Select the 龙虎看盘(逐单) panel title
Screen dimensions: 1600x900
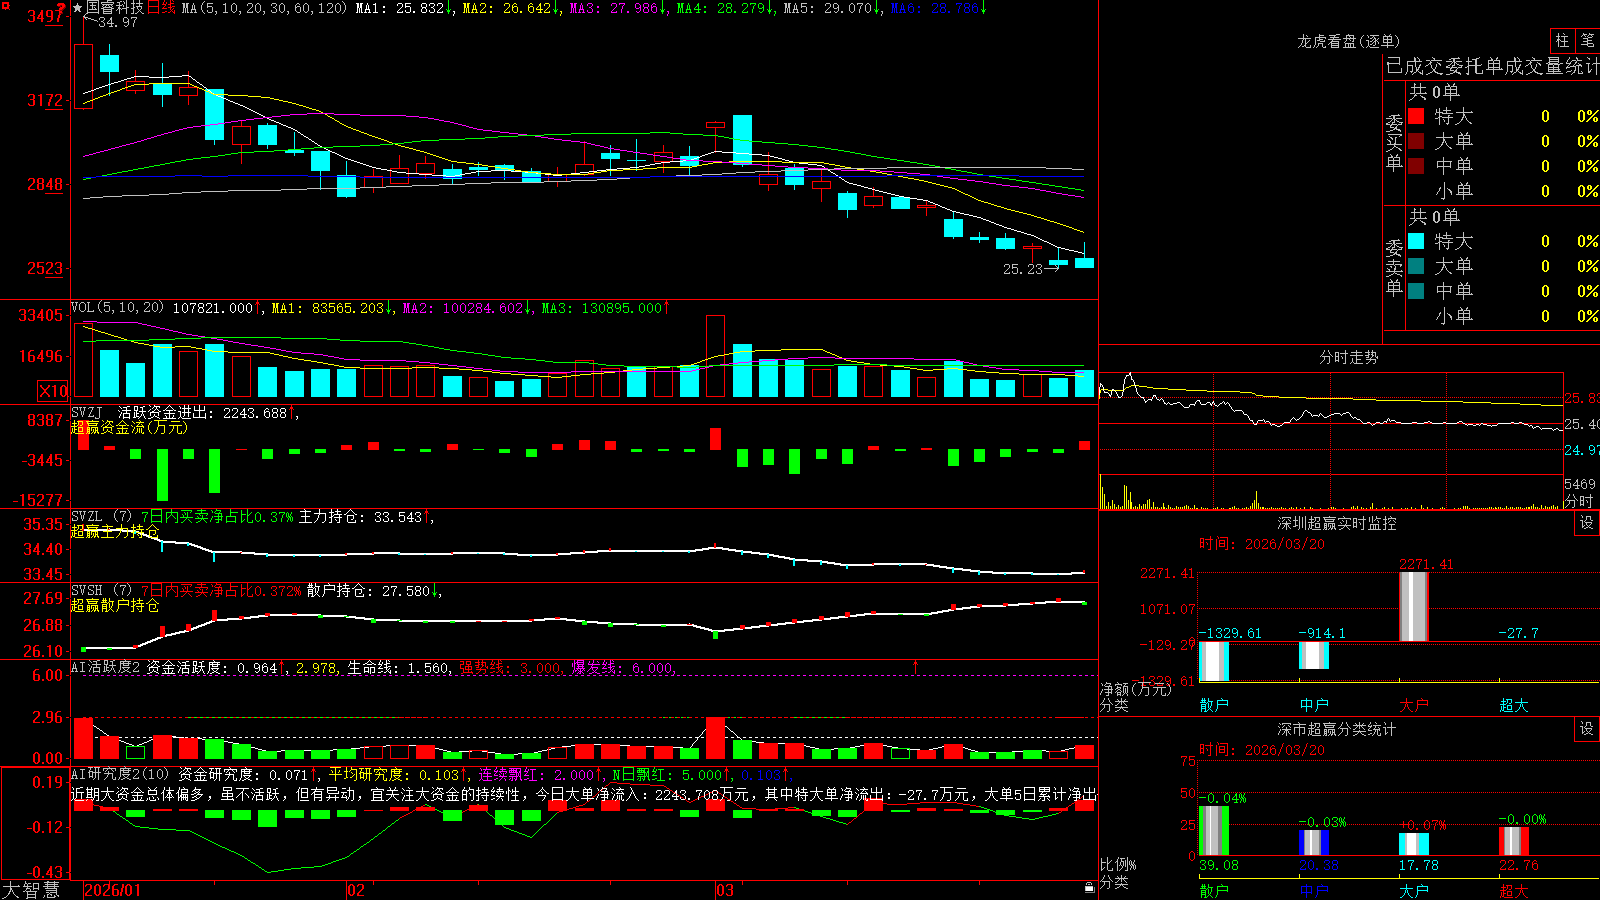(1348, 41)
